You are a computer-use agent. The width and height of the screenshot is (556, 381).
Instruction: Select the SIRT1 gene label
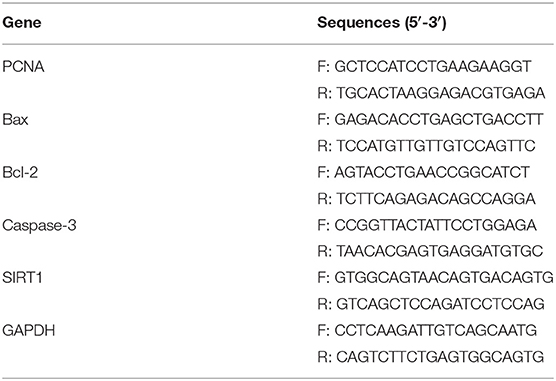click(x=22, y=277)
